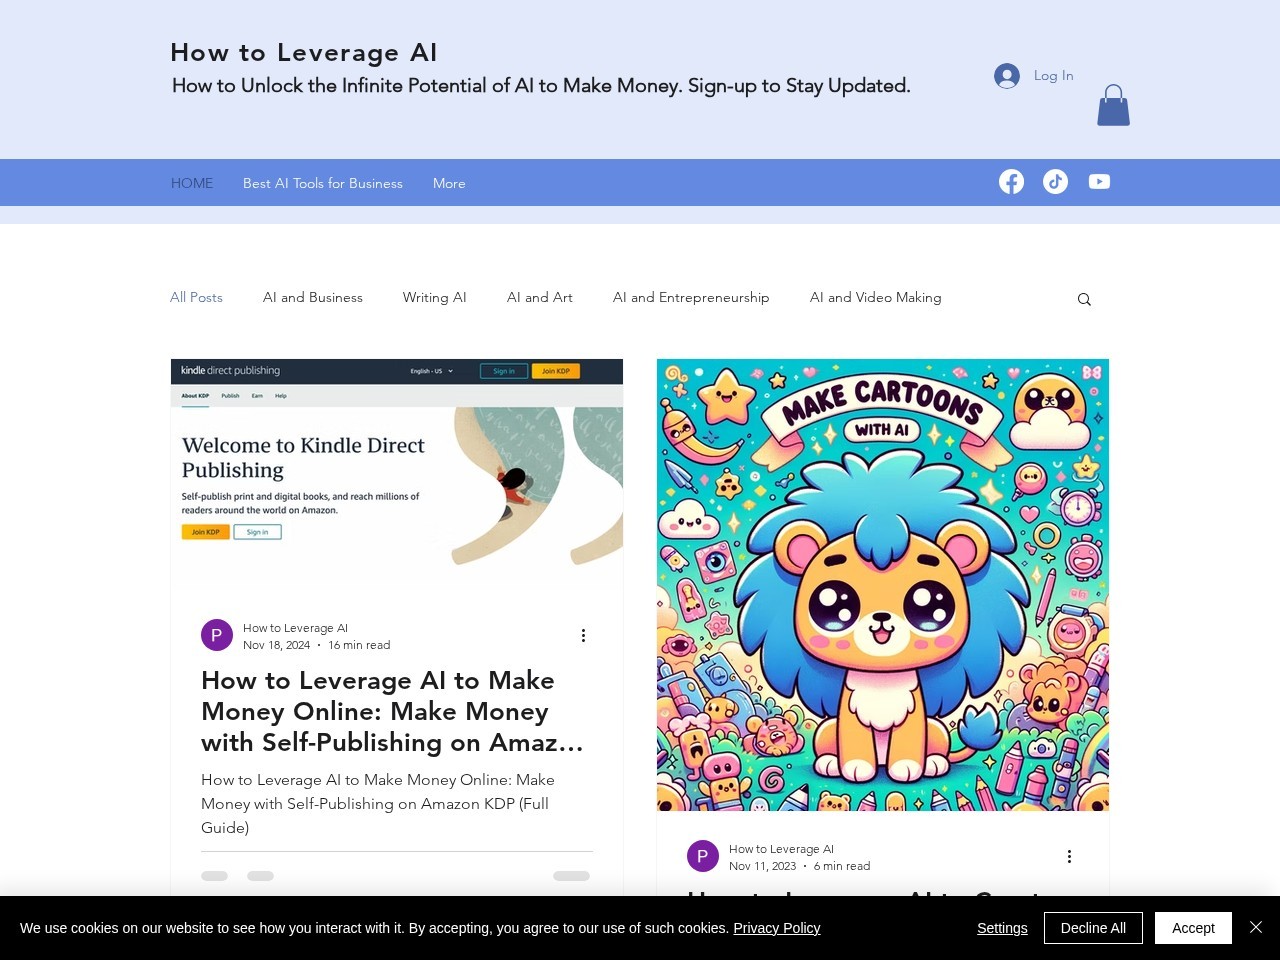The height and width of the screenshot is (960, 1280).
Task: Go to the HOME menu item
Action: (x=192, y=183)
